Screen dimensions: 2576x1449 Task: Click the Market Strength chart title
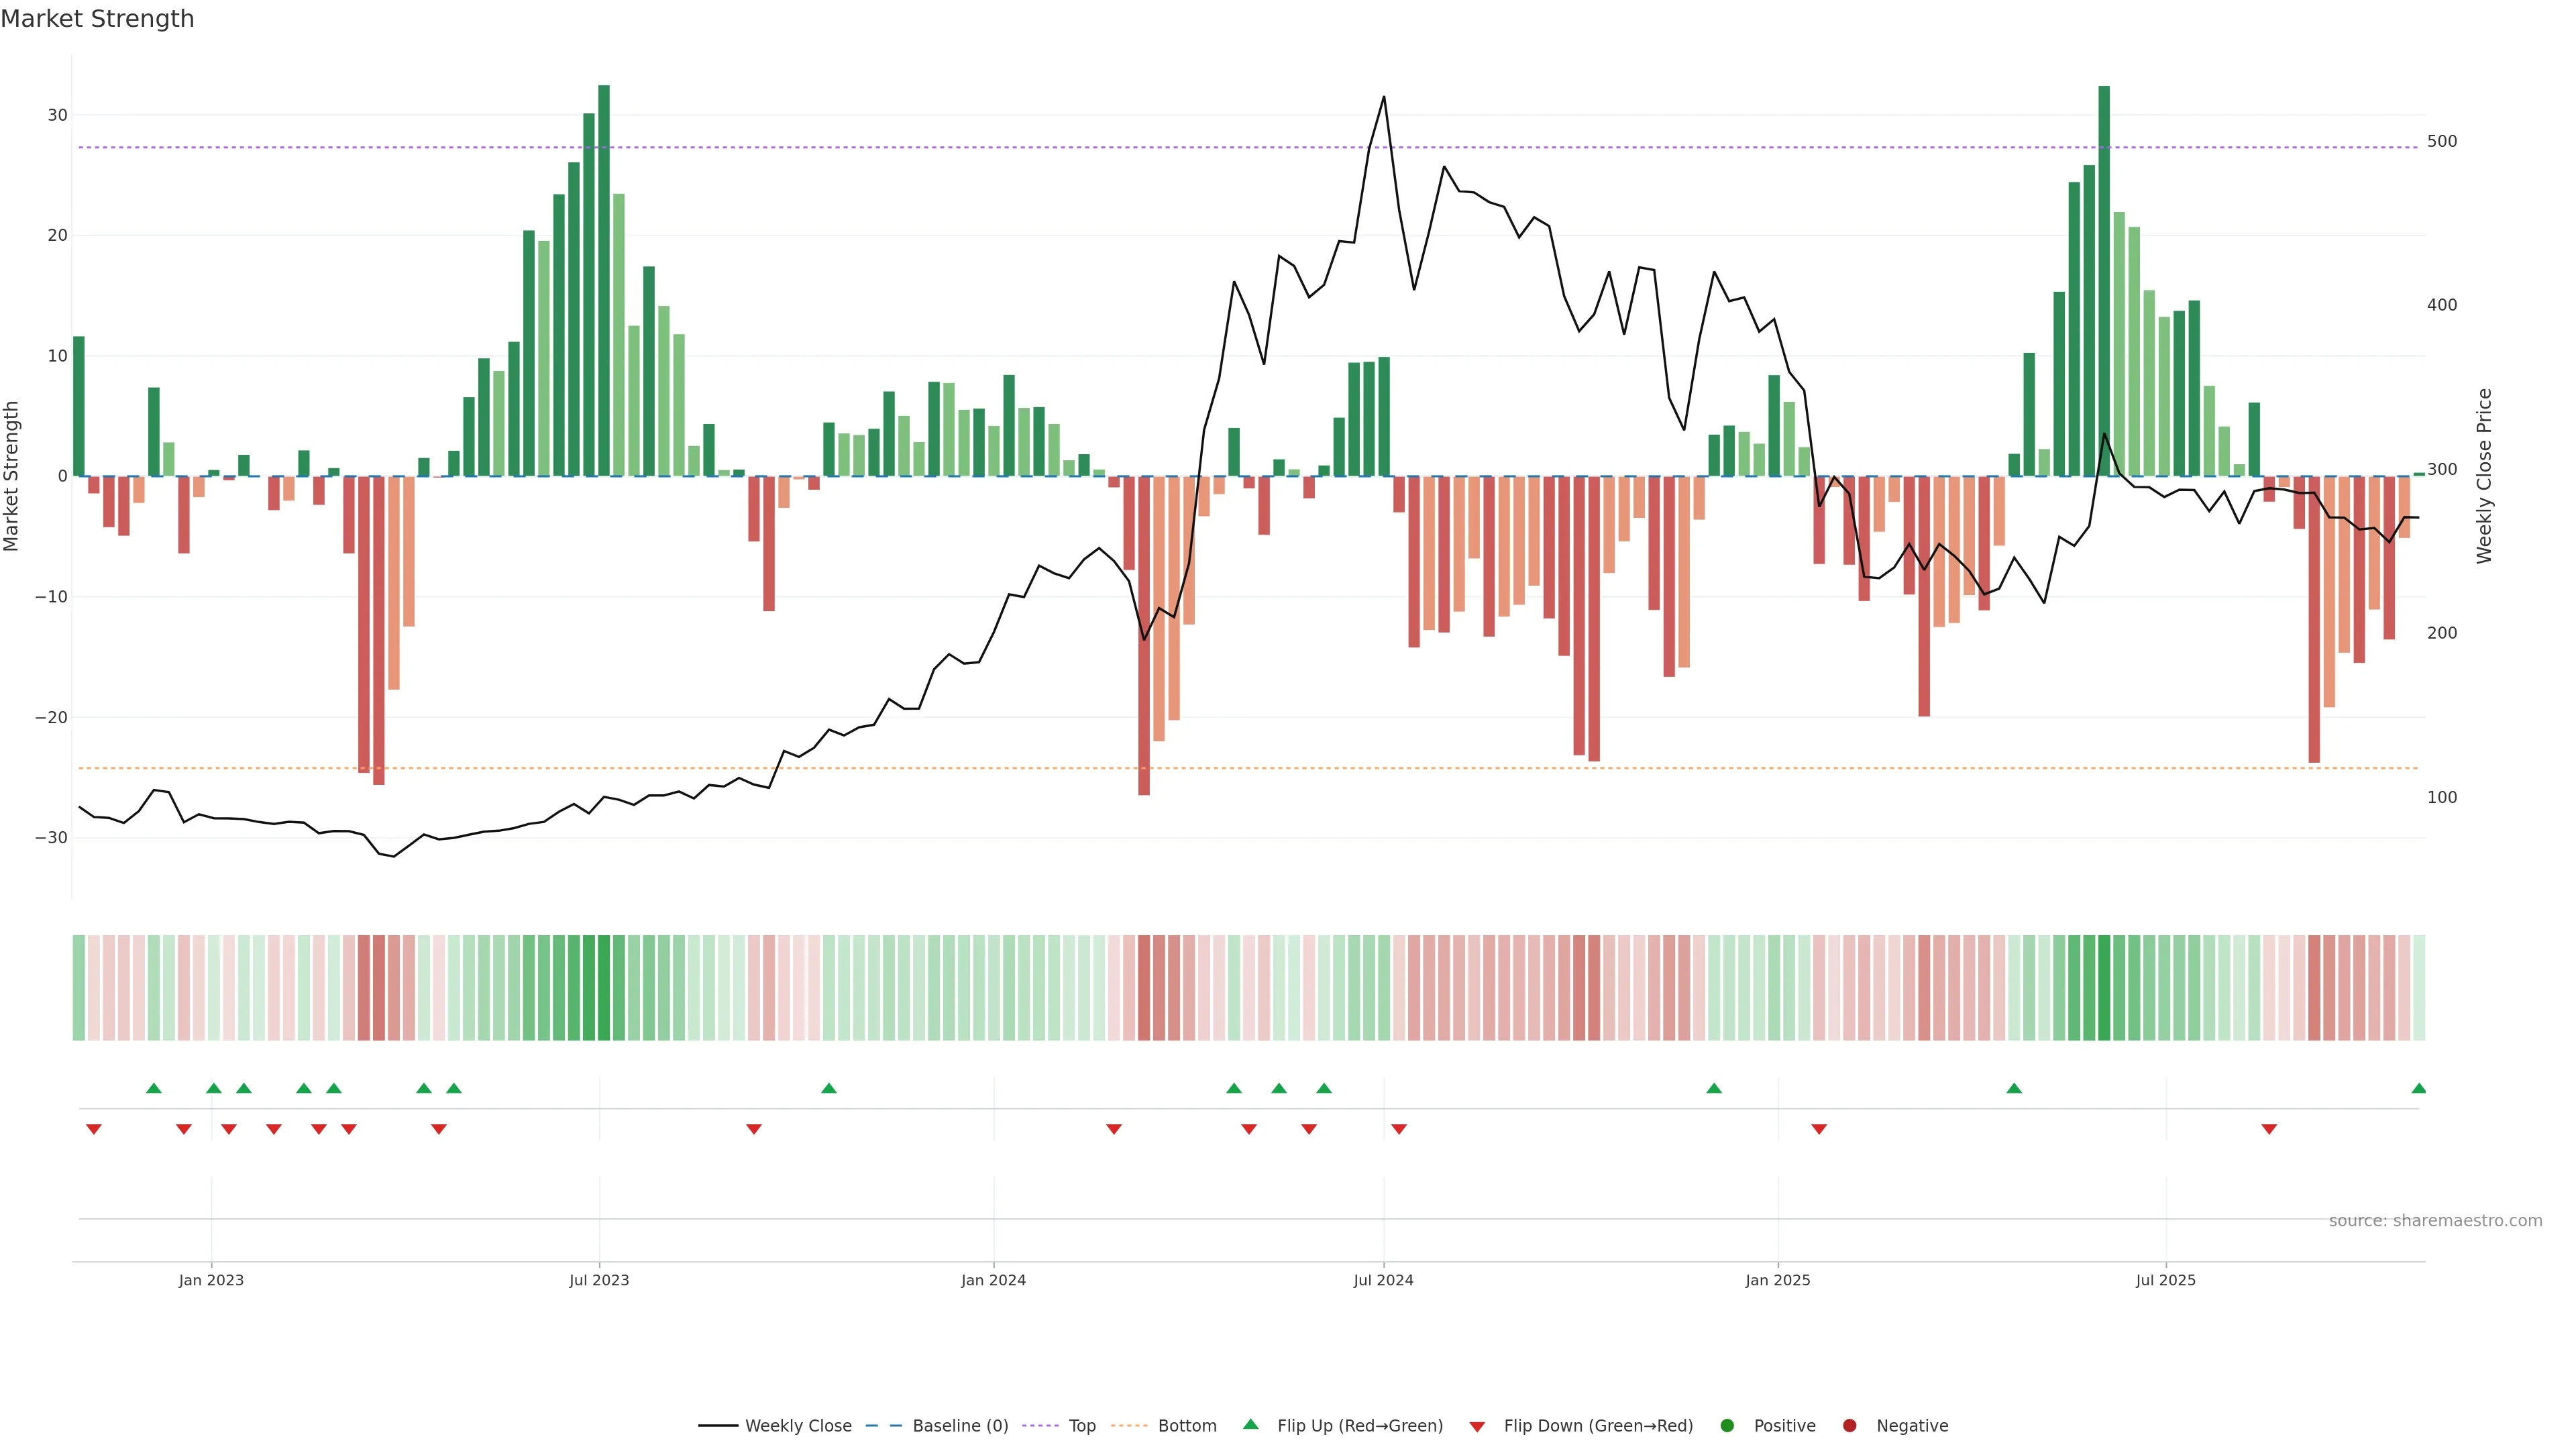point(97,19)
